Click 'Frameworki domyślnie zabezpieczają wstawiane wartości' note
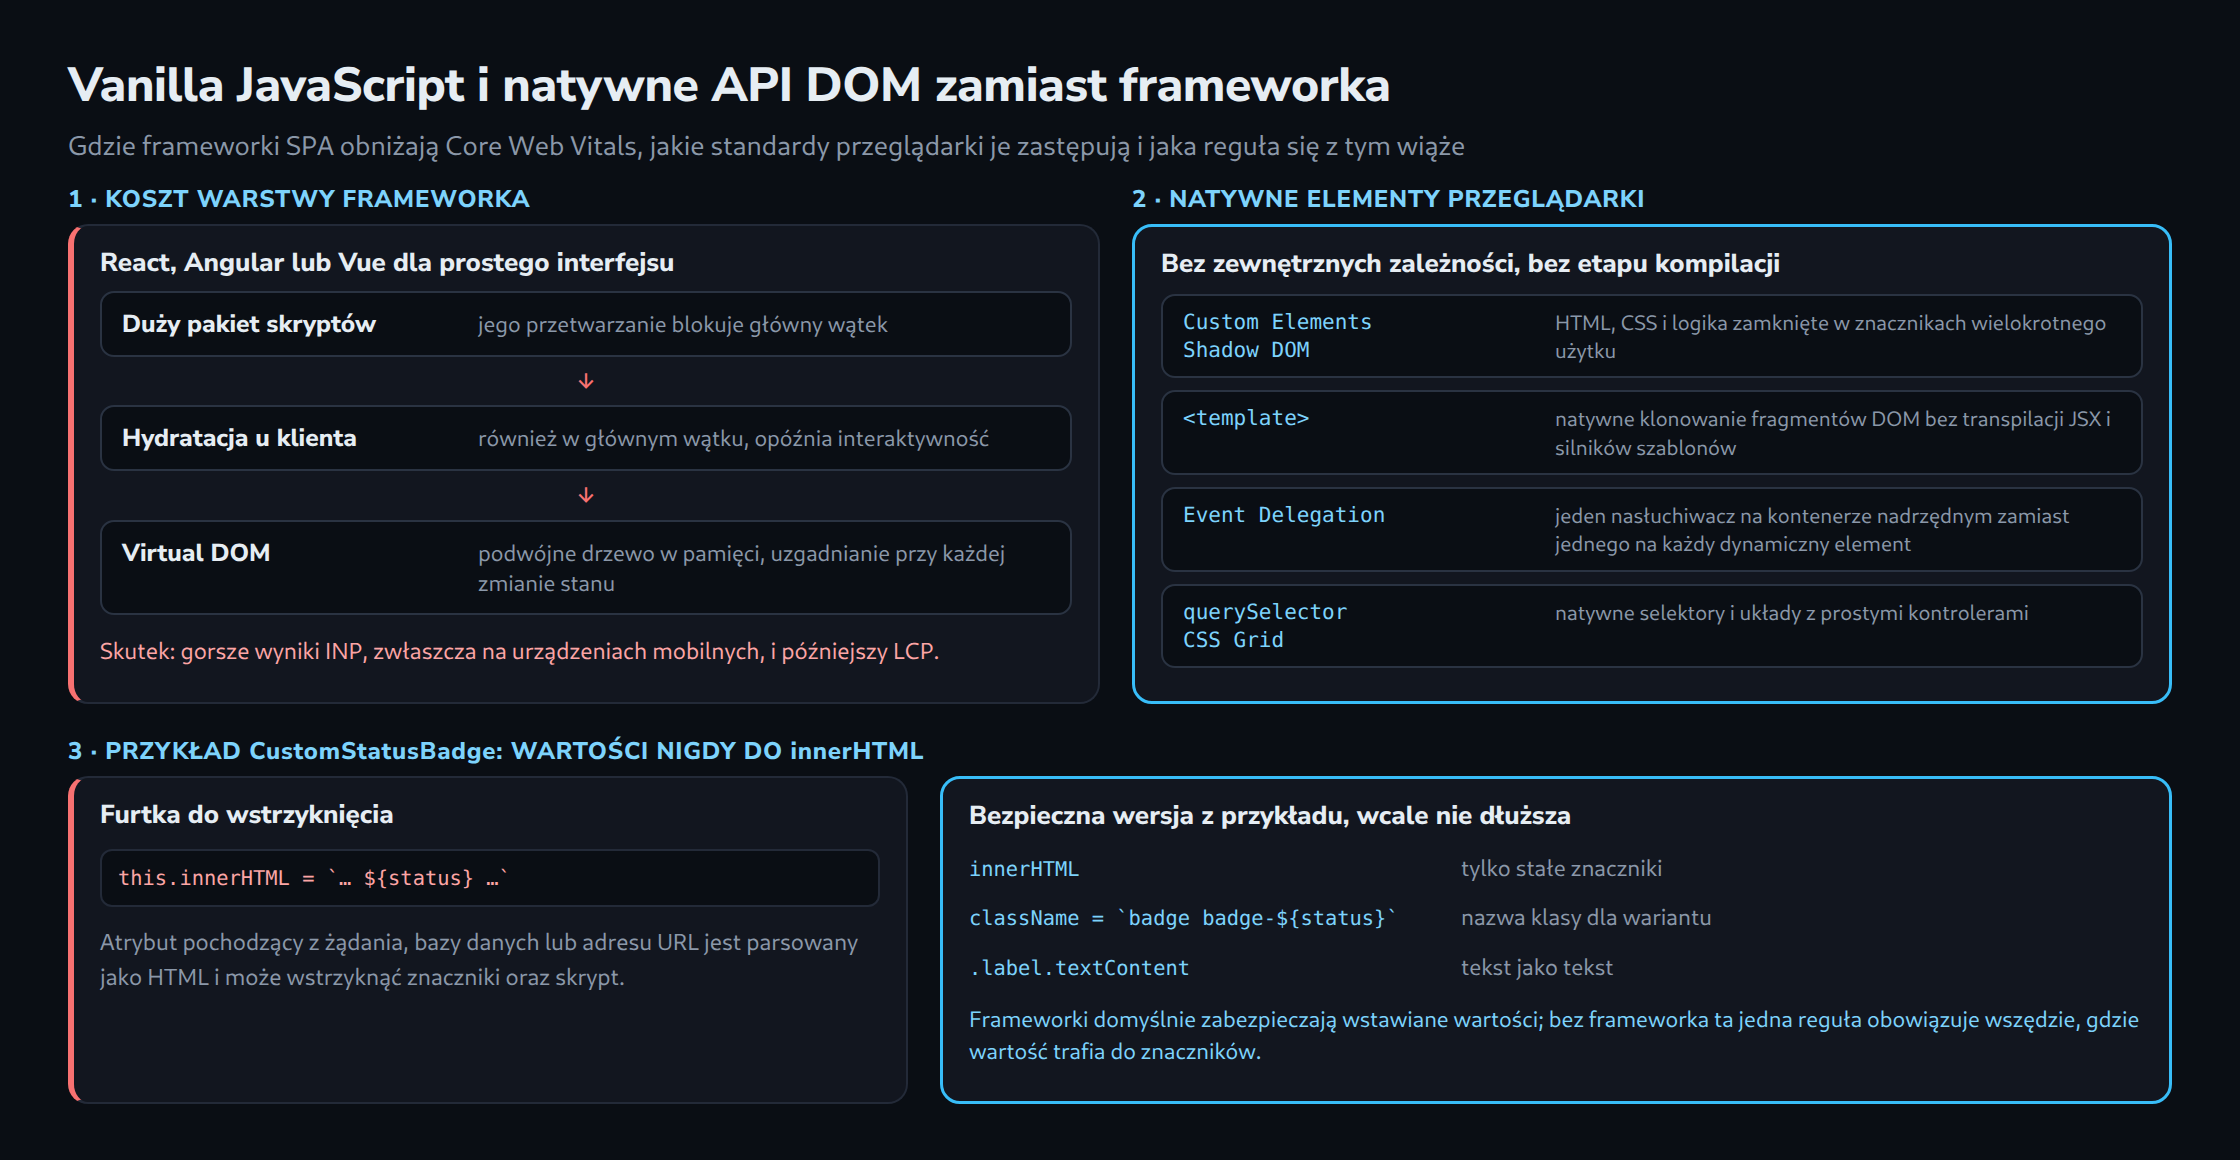The width and height of the screenshot is (2240, 1160). [1554, 1035]
